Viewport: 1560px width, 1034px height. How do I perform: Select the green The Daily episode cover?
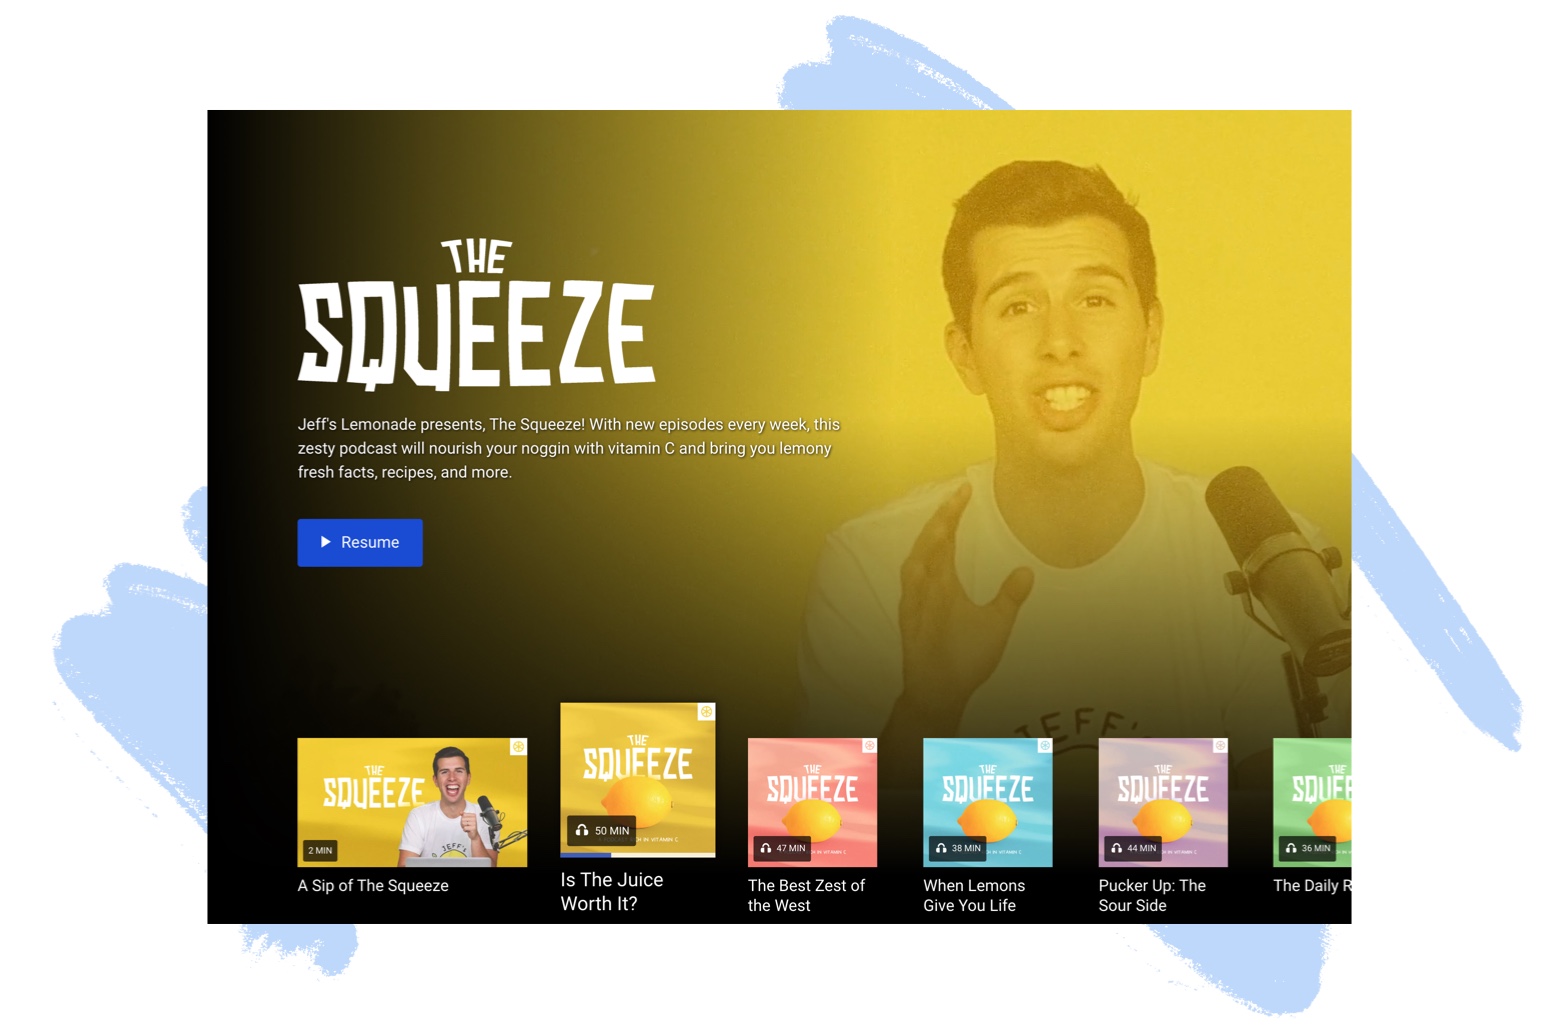point(1312,802)
